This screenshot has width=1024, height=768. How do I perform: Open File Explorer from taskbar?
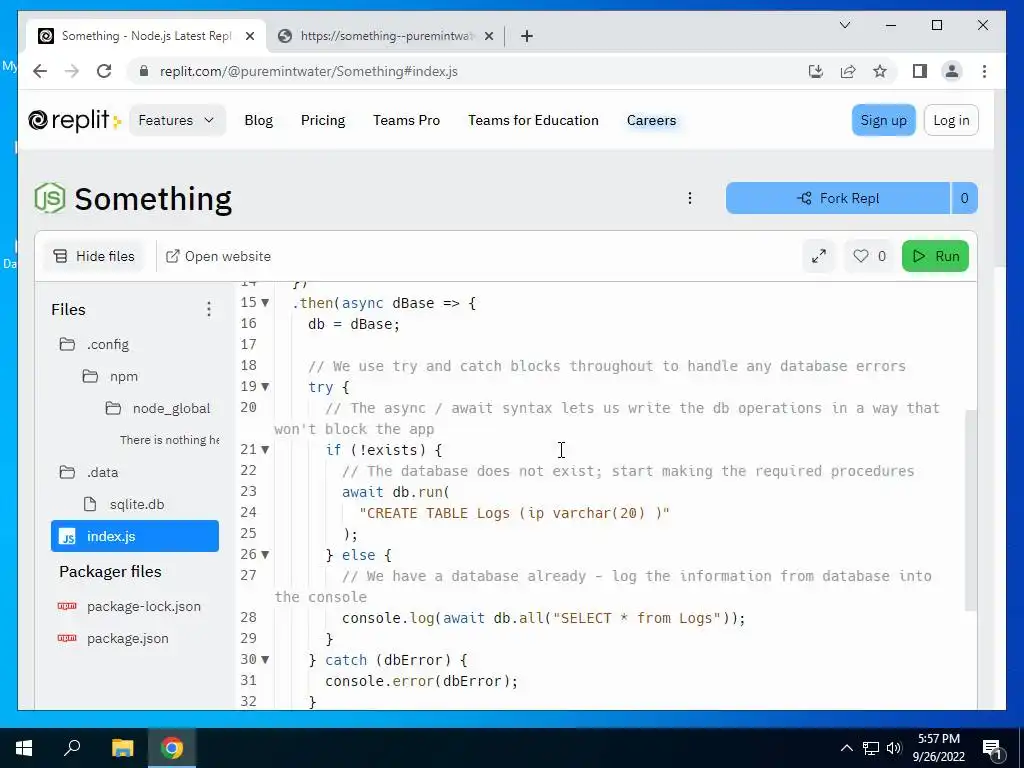[x=122, y=748]
